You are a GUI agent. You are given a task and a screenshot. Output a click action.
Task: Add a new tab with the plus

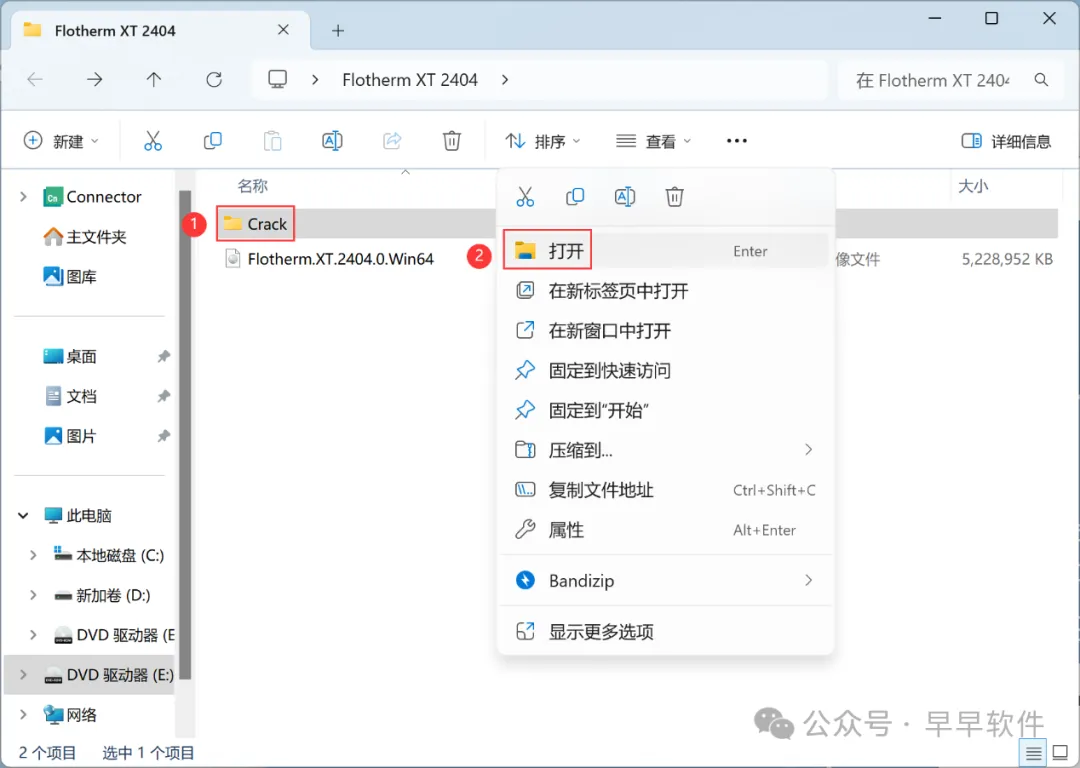click(338, 30)
